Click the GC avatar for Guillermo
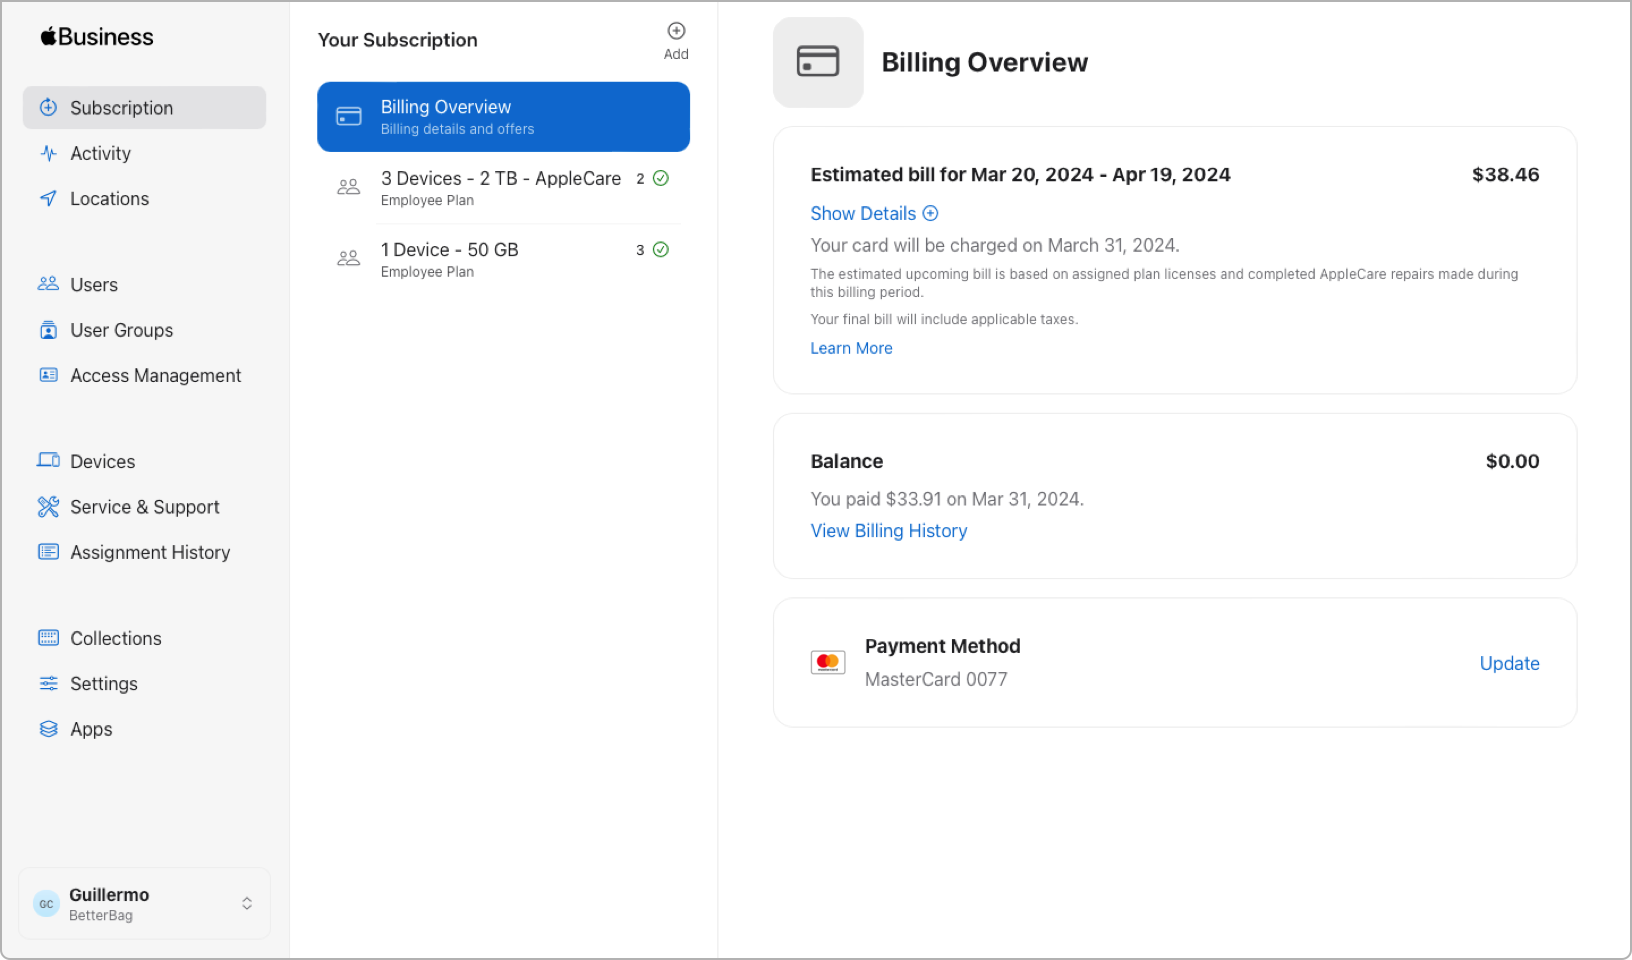Viewport: 1632px width, 960px height. click(46, 904)
